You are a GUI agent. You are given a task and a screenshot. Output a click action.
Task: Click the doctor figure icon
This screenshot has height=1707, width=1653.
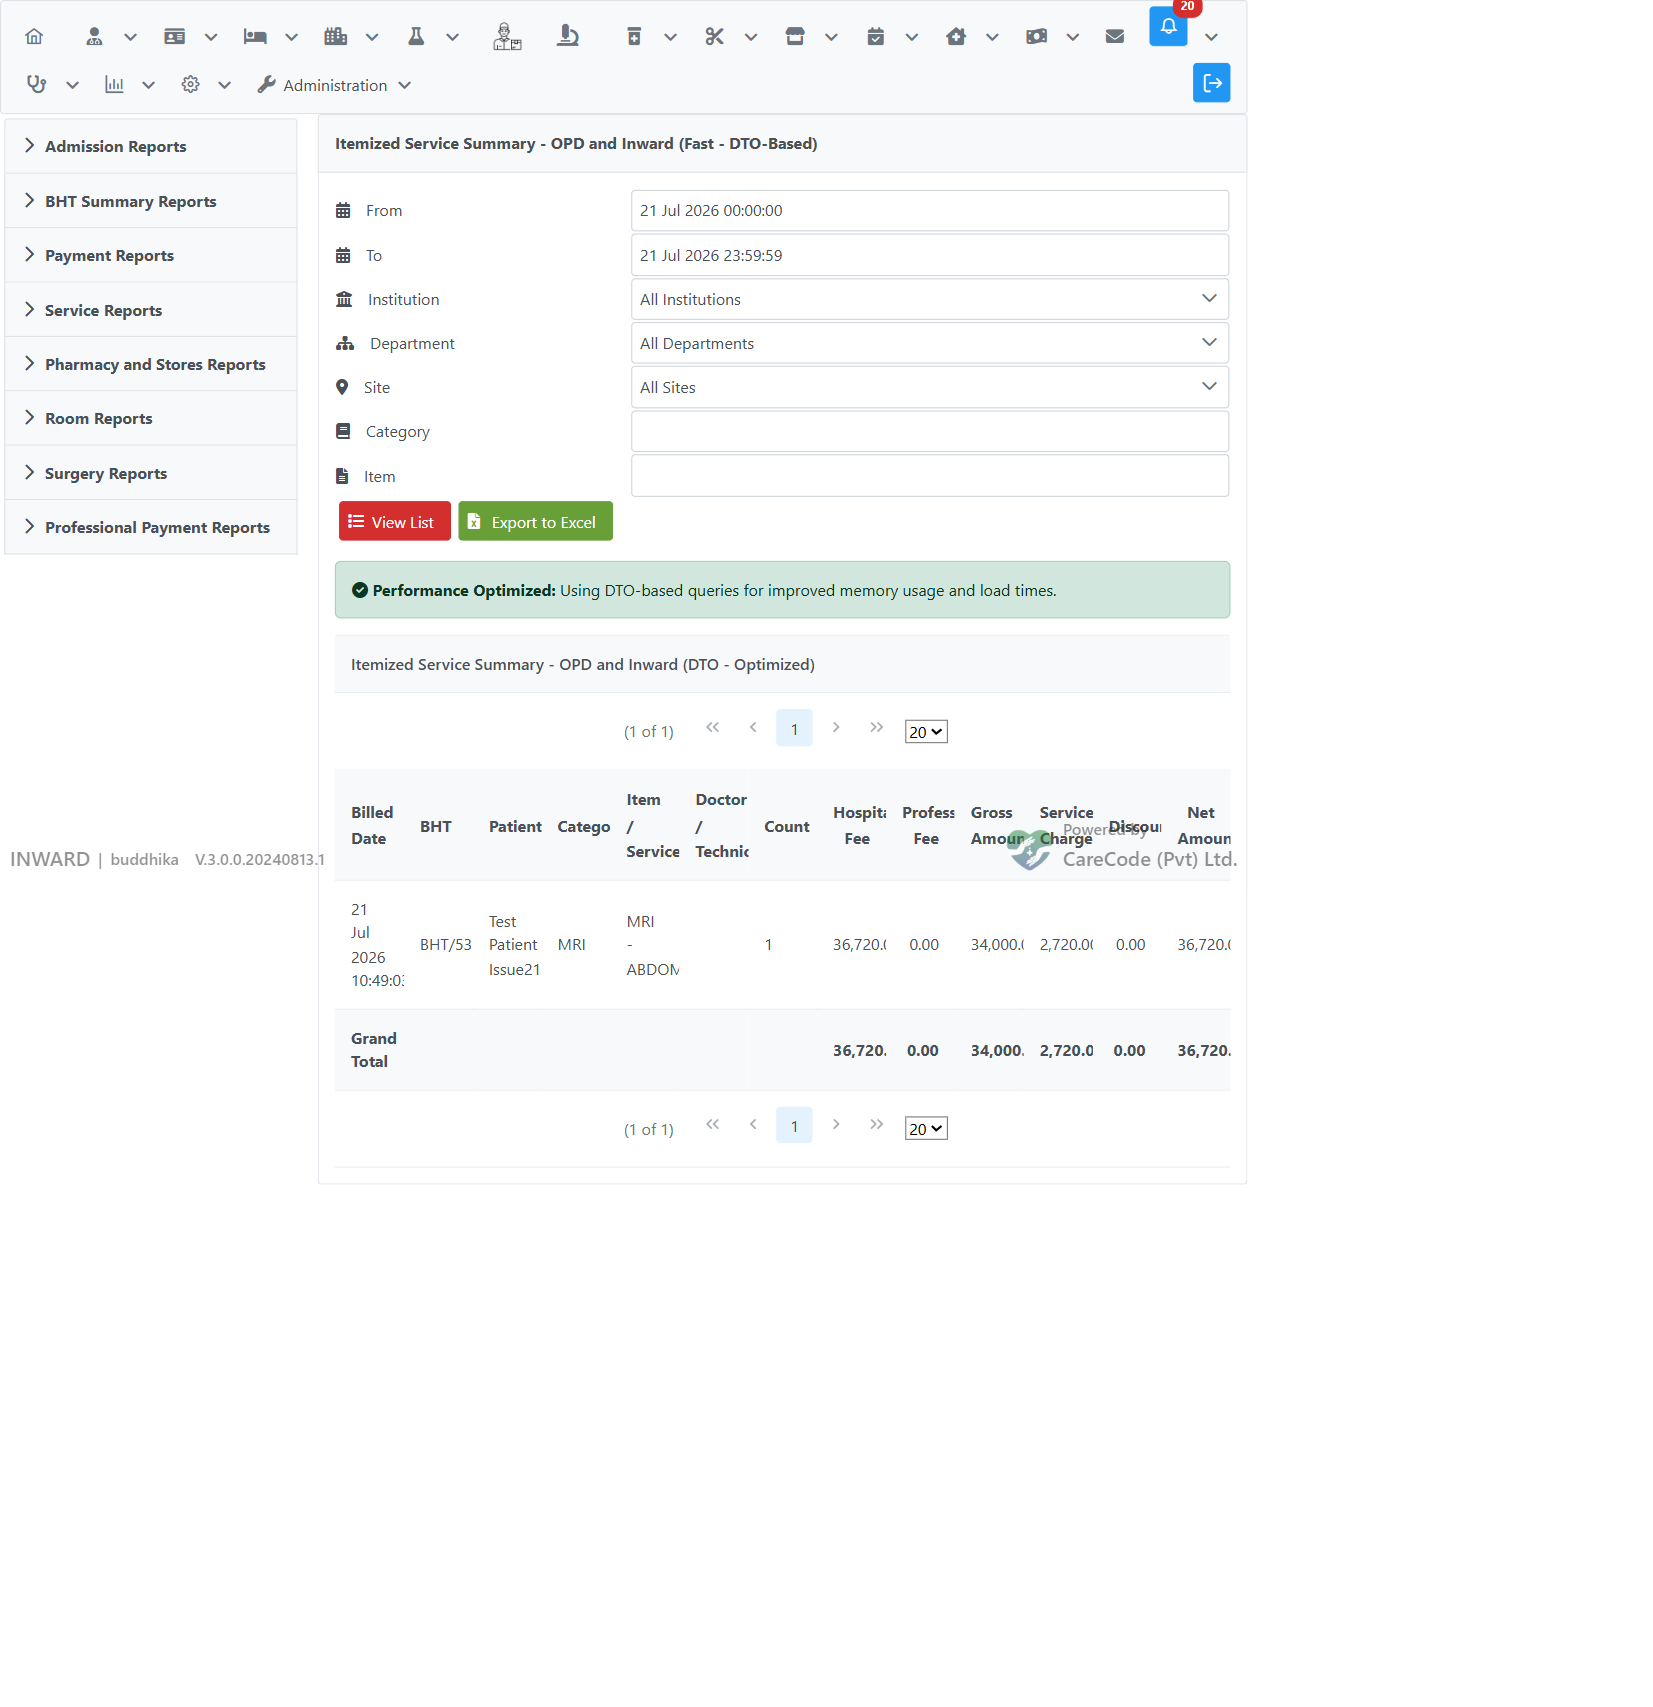click(507, 37)
